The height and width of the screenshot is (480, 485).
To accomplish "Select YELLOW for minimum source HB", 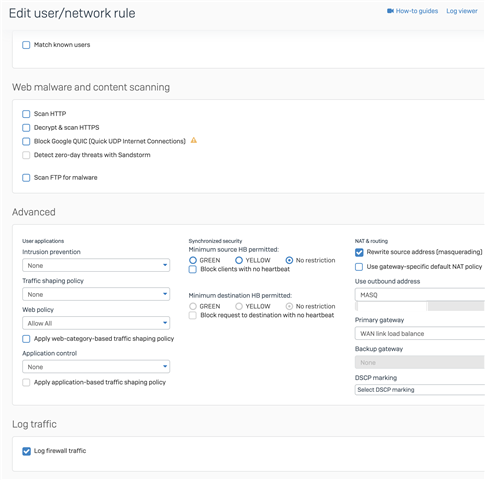I will tap(239, 260).
